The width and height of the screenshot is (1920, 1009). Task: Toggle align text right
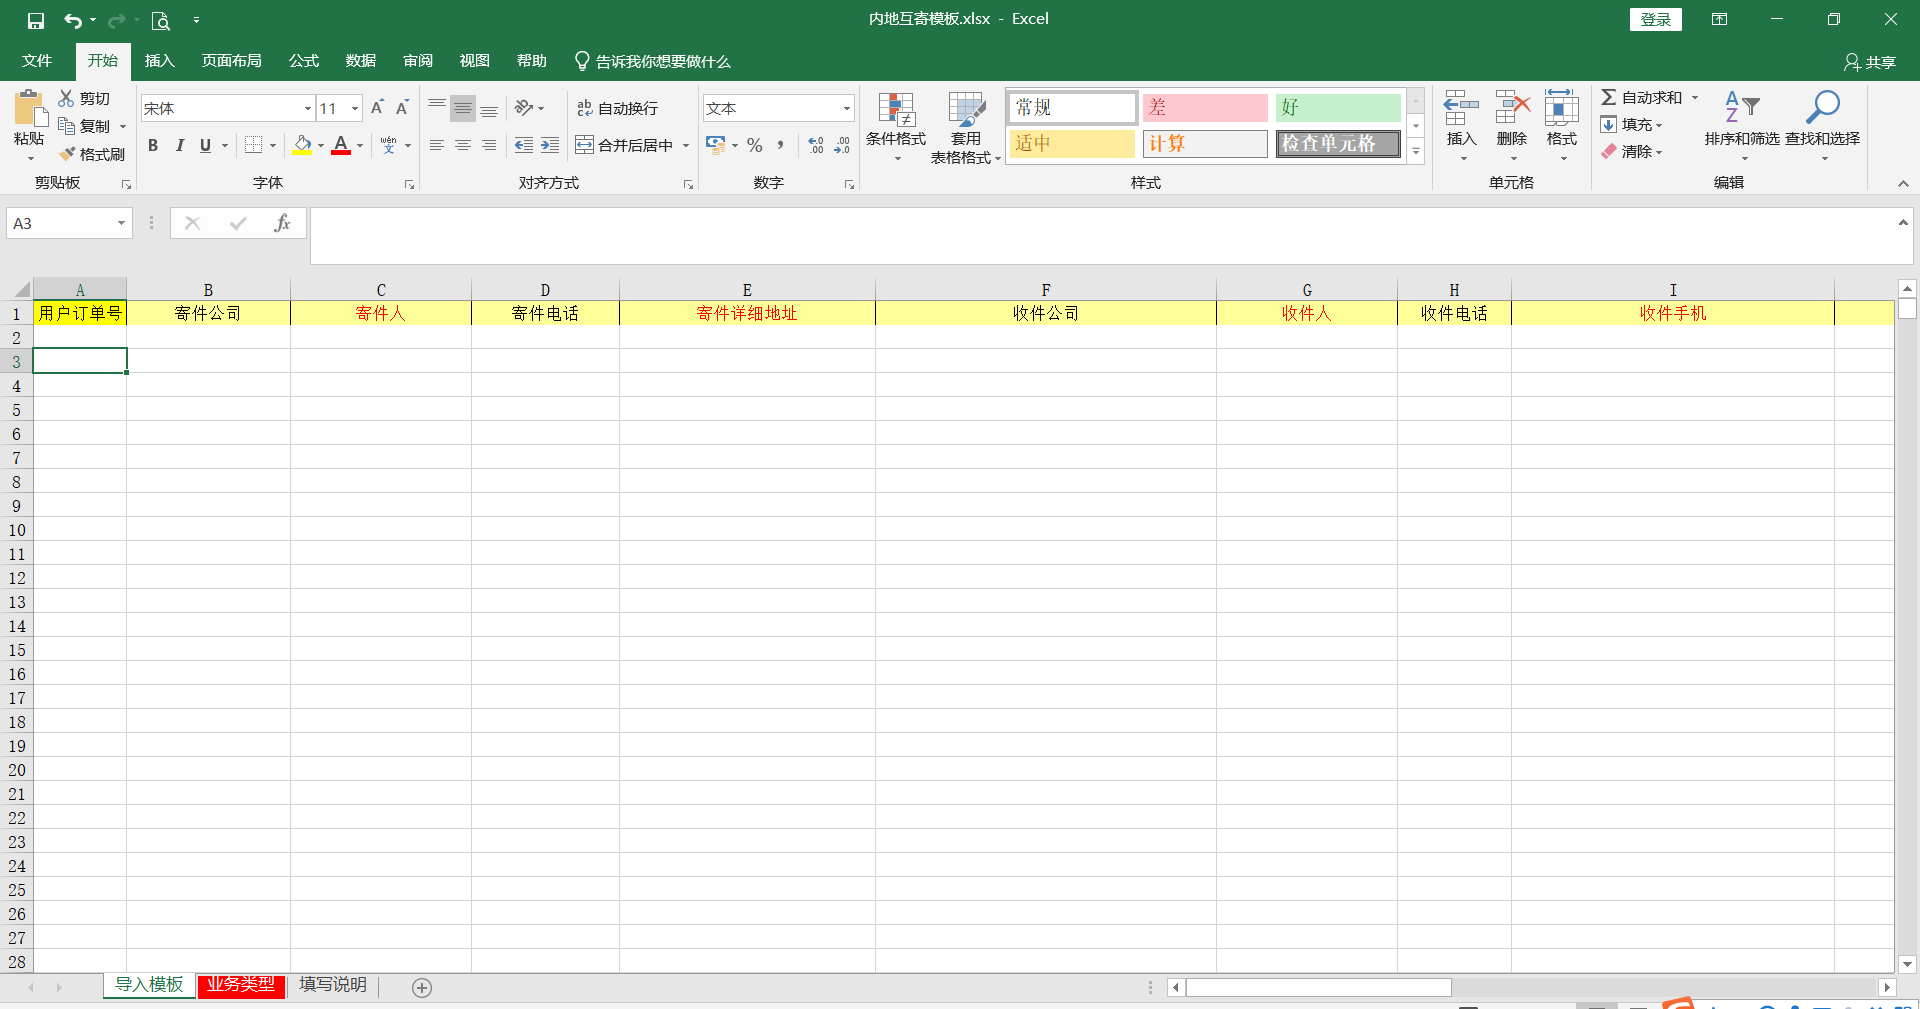pyautogui.click(x=489, y=145)
